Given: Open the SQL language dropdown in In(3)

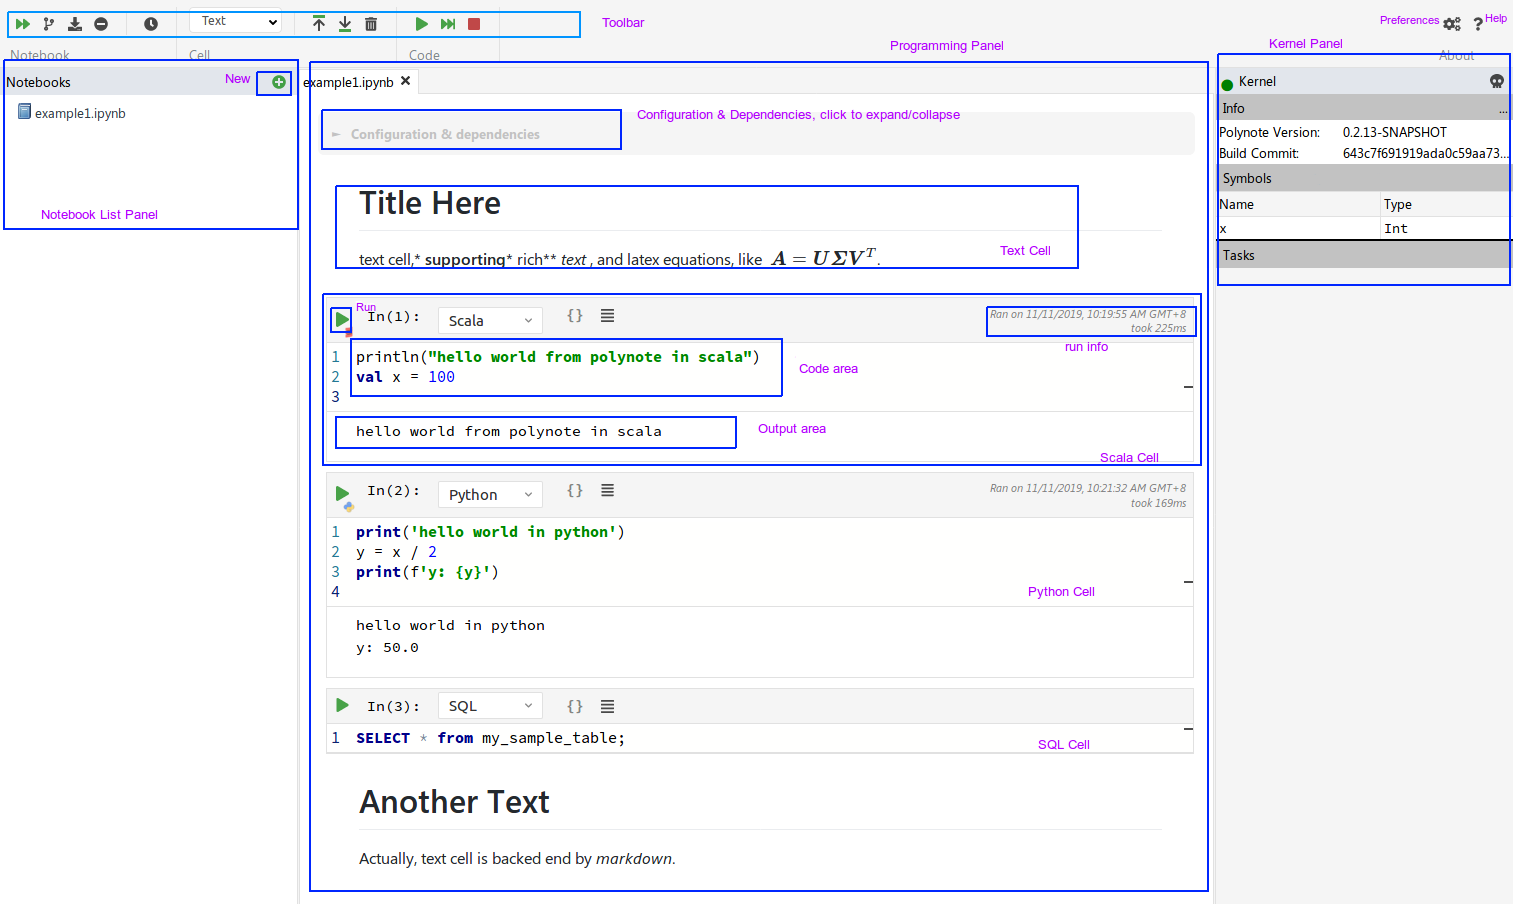Looking at the screenshot, I should 490,705.
